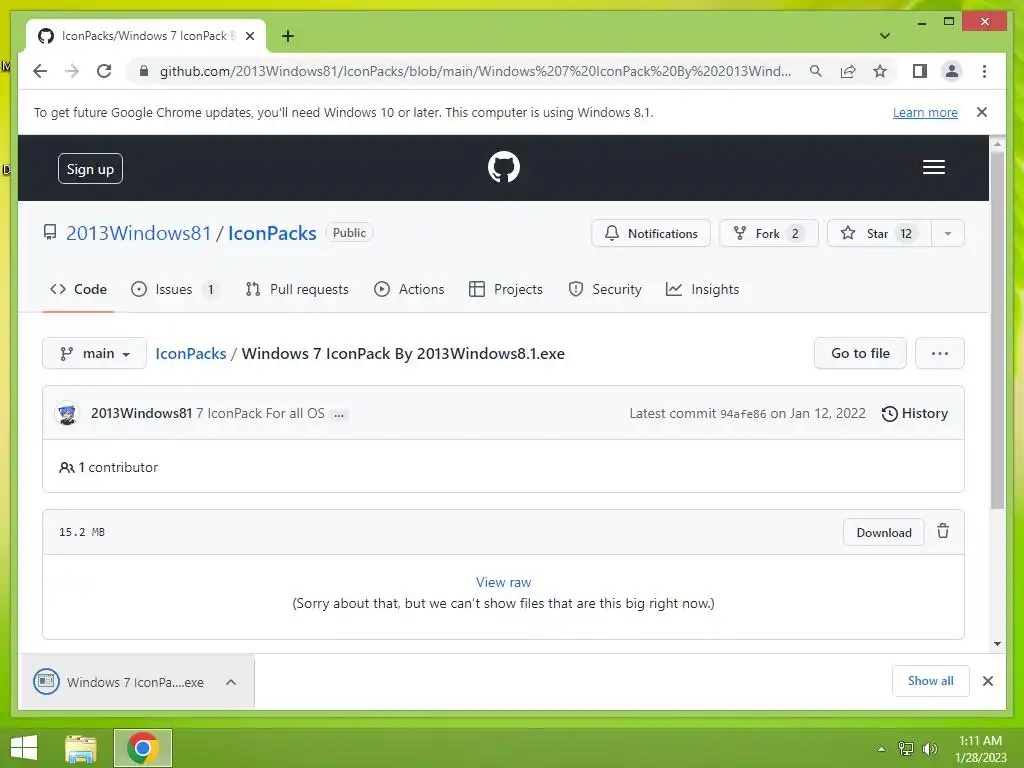1024x768 pixels.
Task: Bookmark this page with the star icon
Action: click(x=880, y=71)
